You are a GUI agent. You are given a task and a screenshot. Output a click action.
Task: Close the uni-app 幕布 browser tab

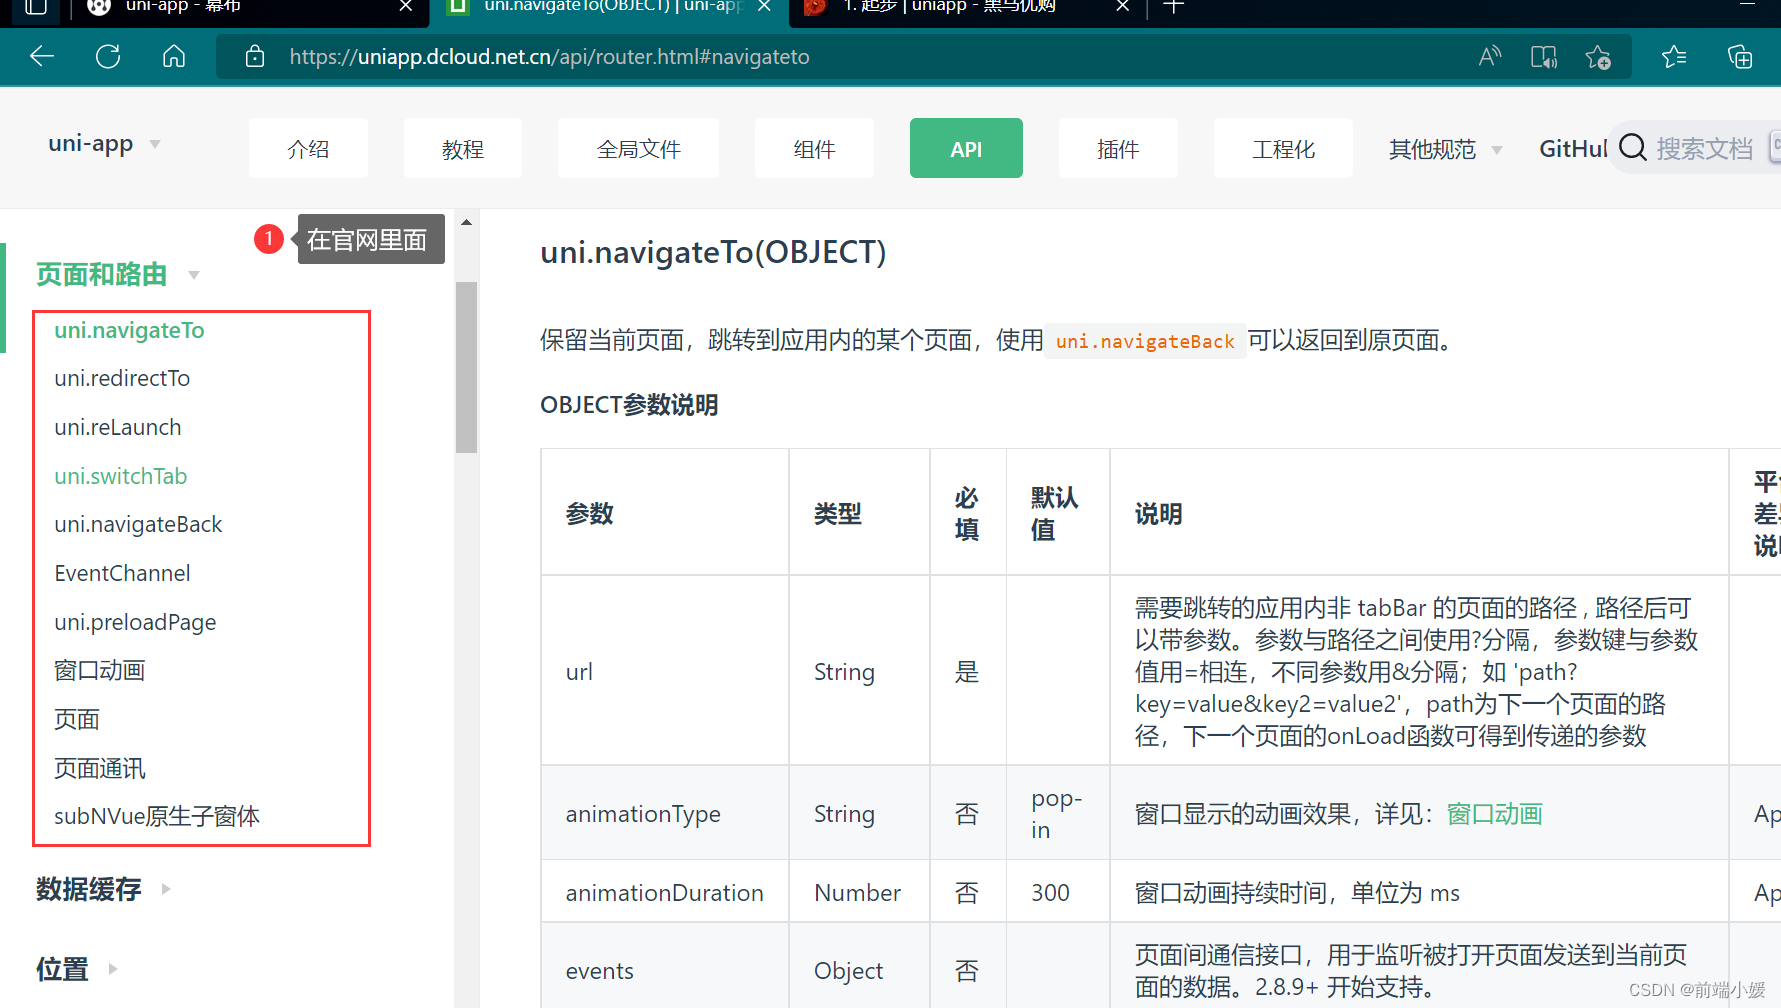[x=406, y=6]
